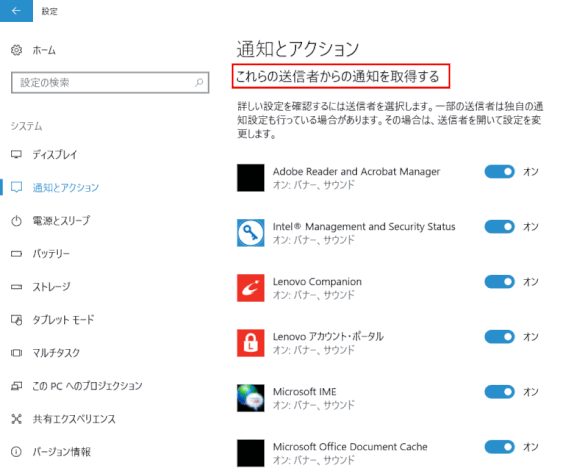Click the Battery sidebar icon
This screenshot has width=588, height=468.
[x=16, y=254]
